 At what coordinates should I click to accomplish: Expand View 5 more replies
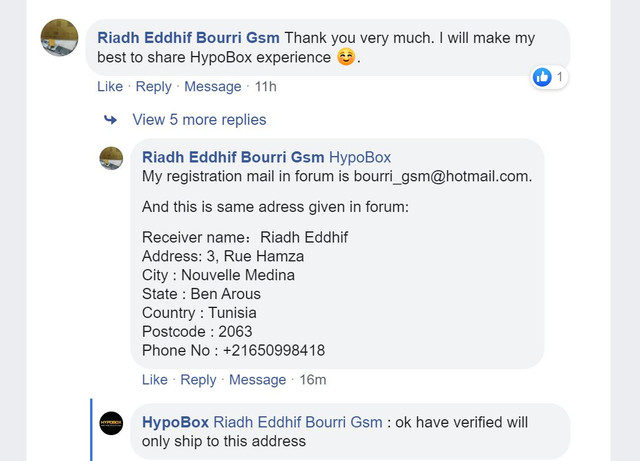pyautogui.click(x=199, y=120)
